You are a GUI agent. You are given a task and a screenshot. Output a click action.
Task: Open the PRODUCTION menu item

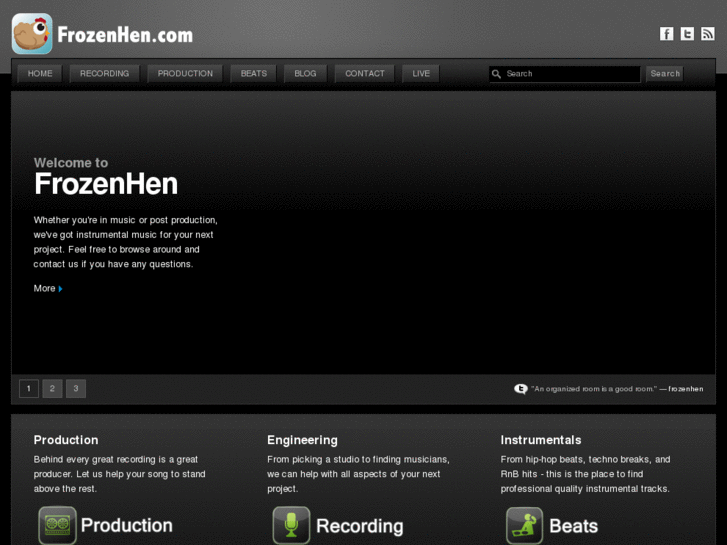(185, 74)
